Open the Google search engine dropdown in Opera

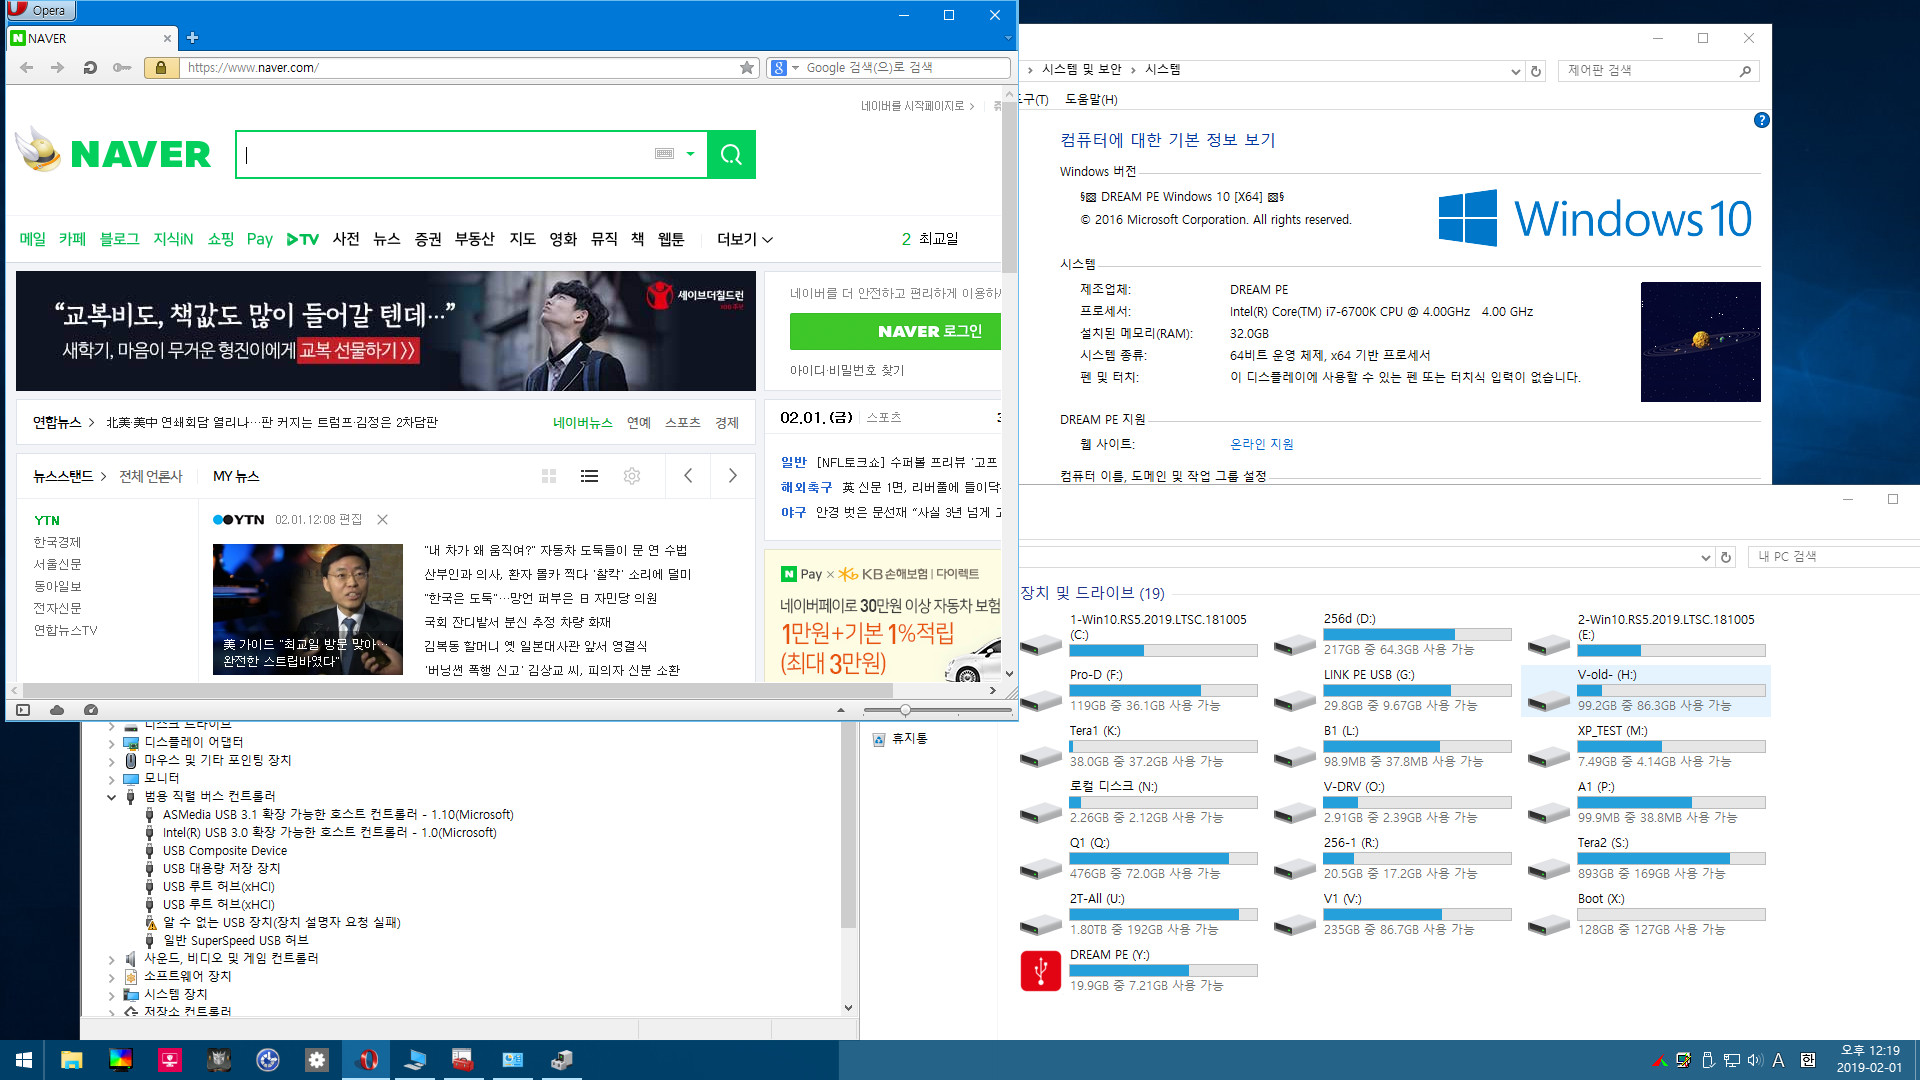coord(796,68)
